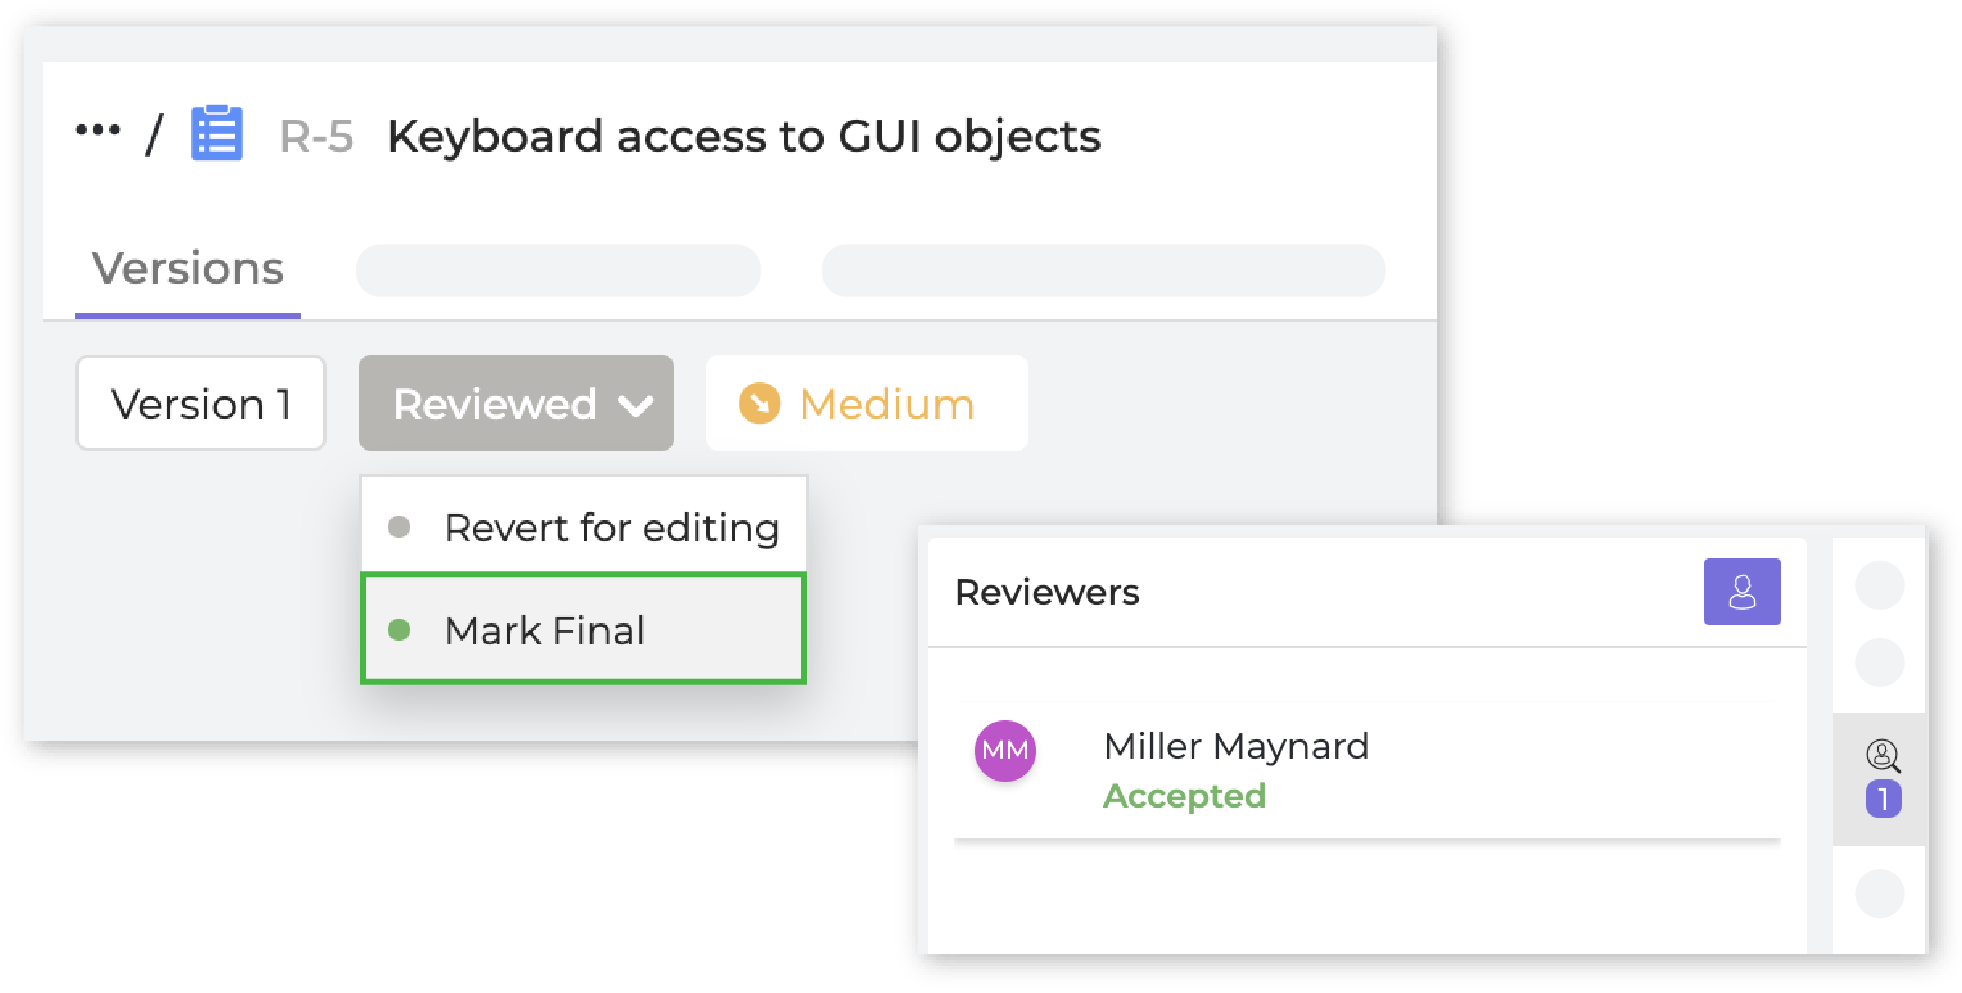Expand the Reviewed status dropdown
This screenshot has height=993, width=1962.
click(x=516, y=403)
